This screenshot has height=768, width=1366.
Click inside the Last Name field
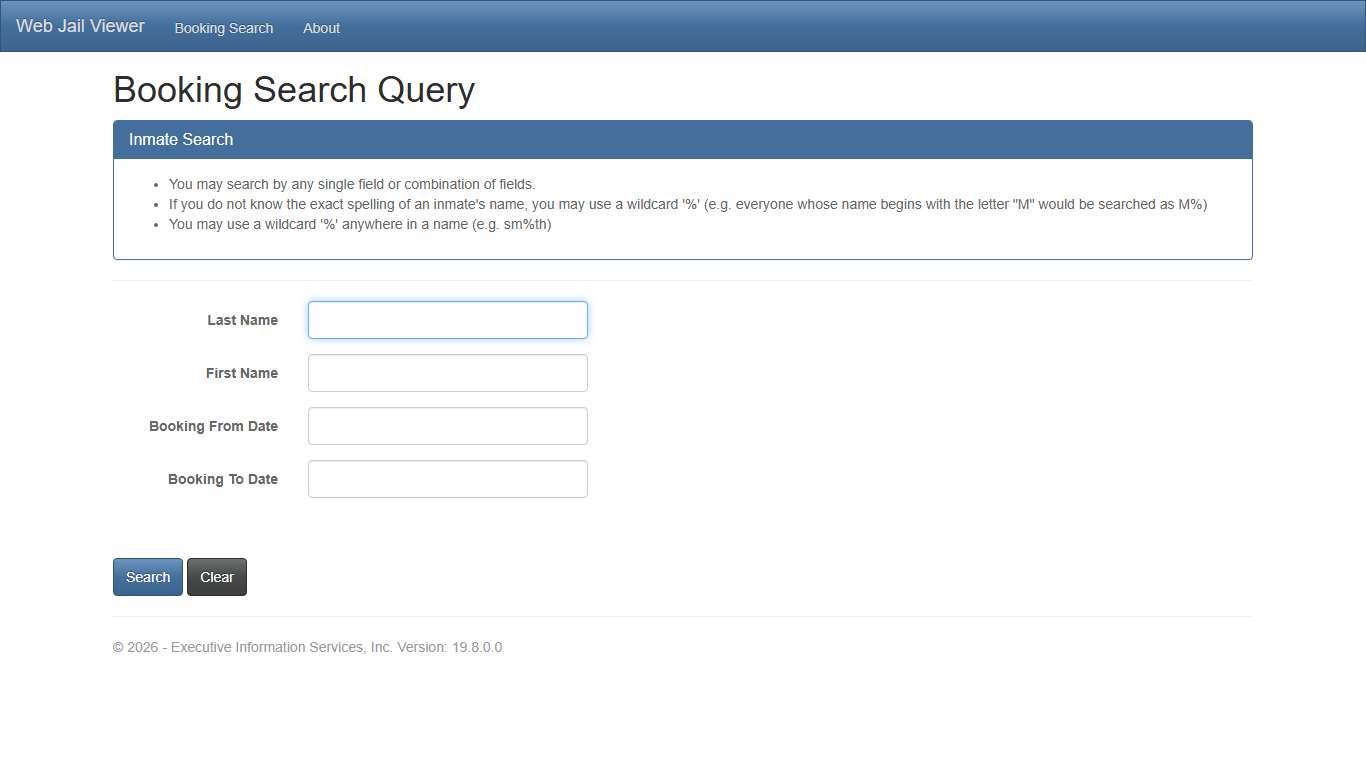click(x=447, y=320)
